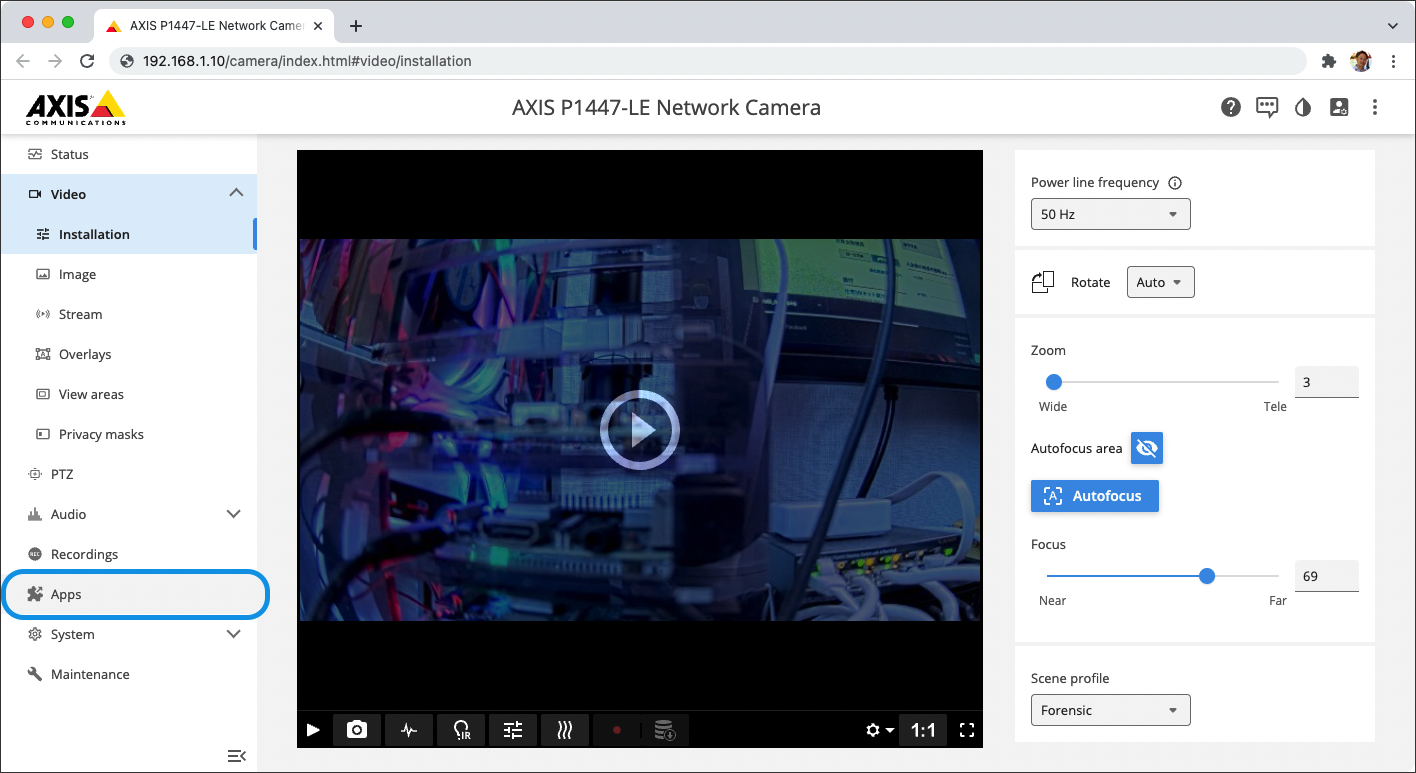Viewport: 1416px width, 773px height.
Task: Open the Overlays page
Action: click(128, 354)
